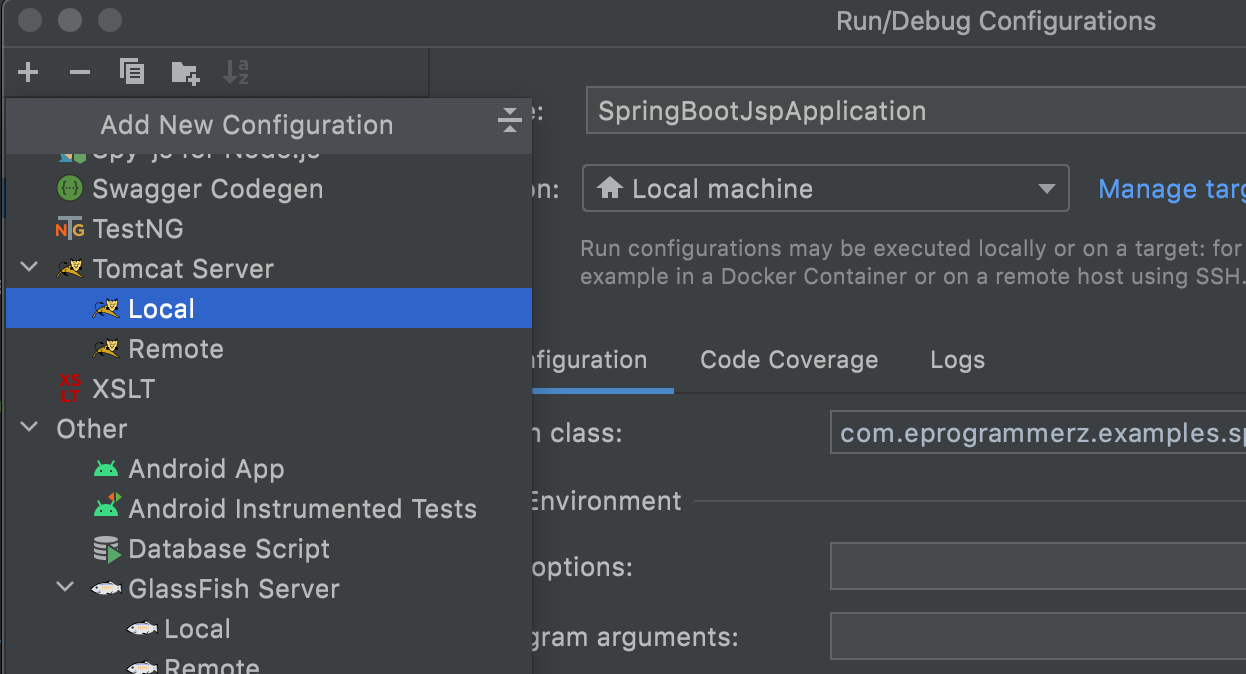Select Android App configuration type

click(269, 469)
